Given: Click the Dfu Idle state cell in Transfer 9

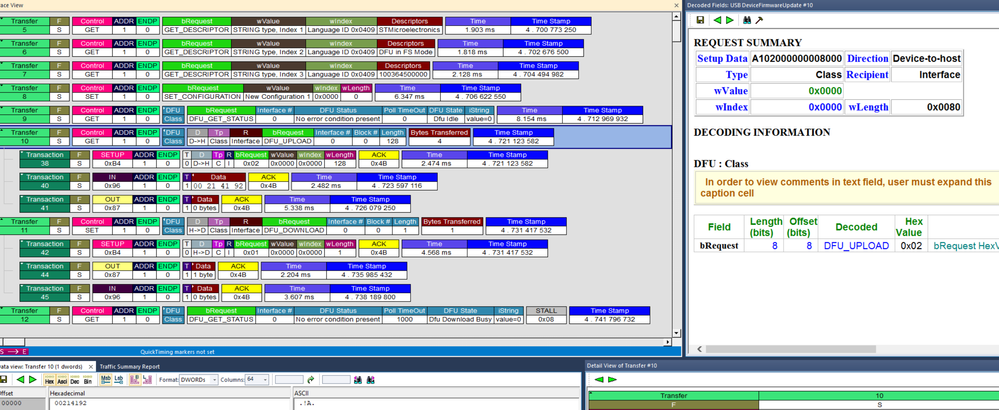Looking at the screenshot, I should pyautogui.click(x=445, y=119).
